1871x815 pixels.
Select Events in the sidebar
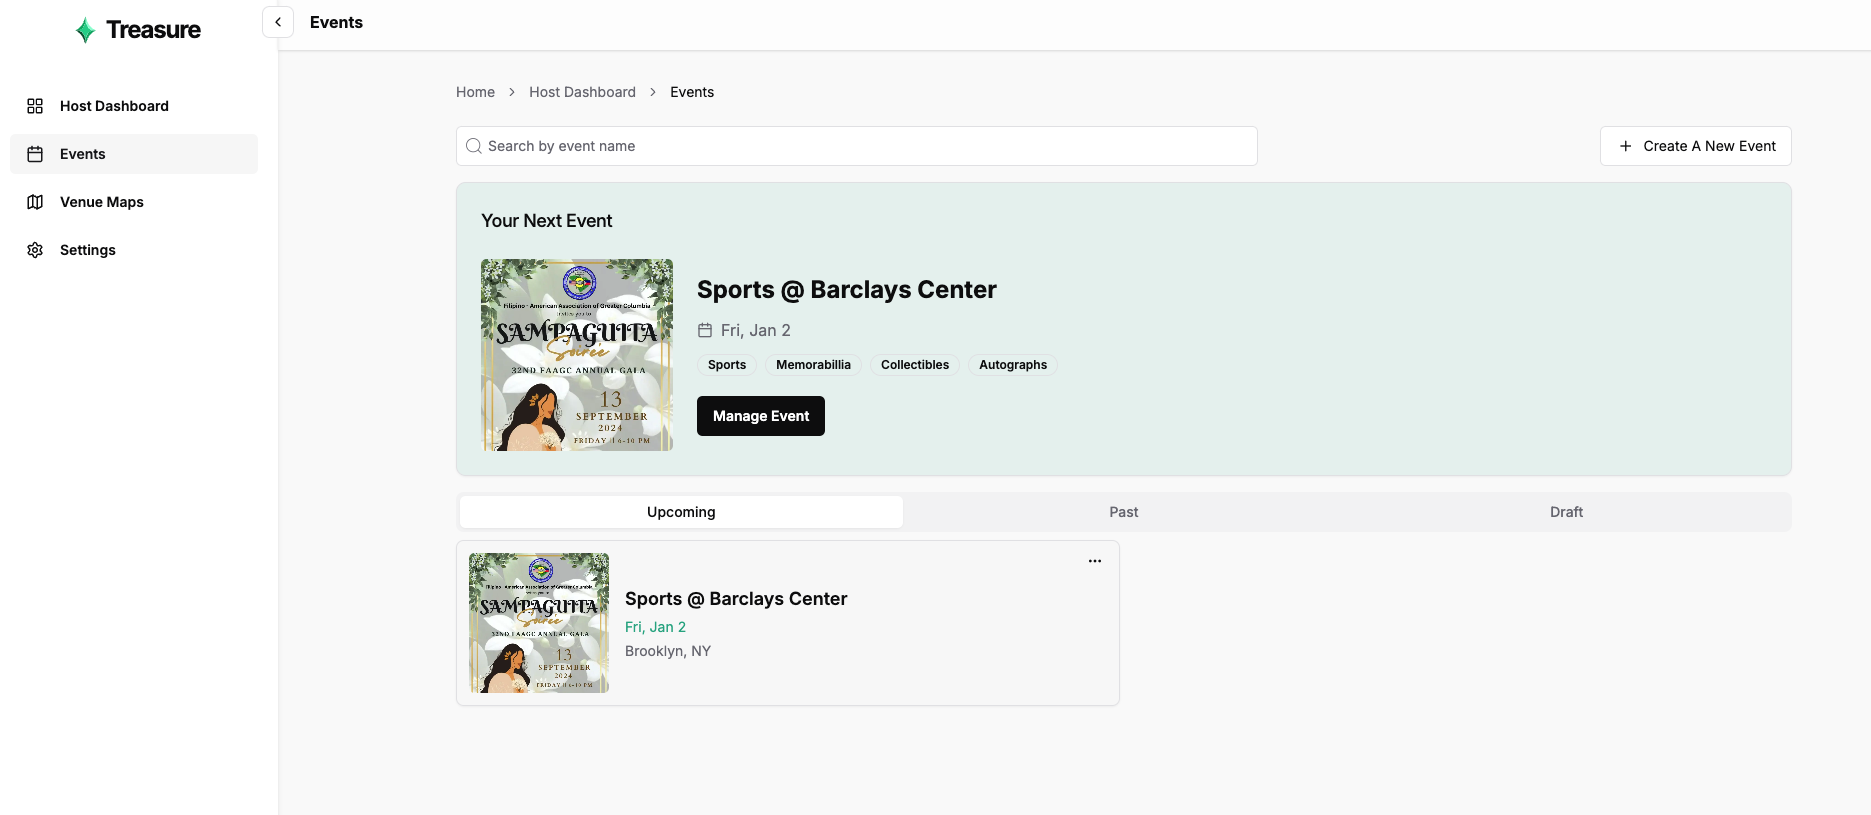tap(134, 154)
